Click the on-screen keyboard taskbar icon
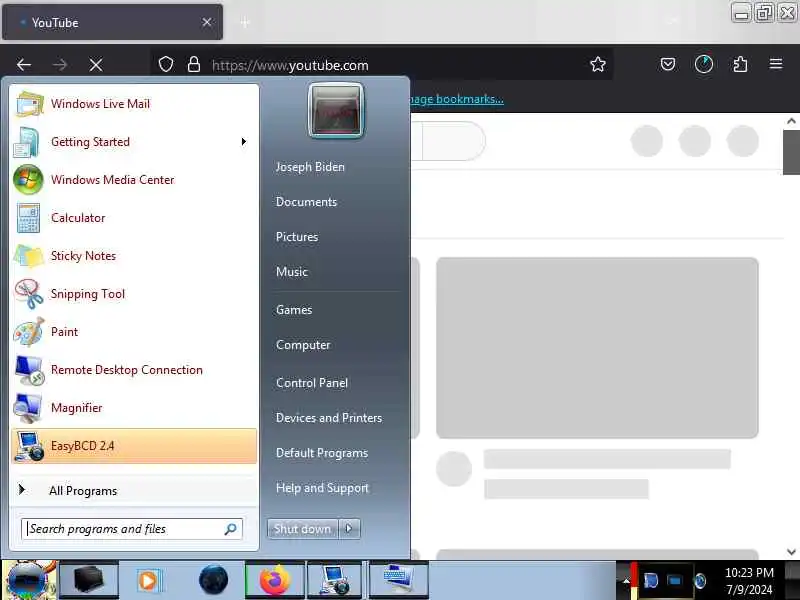 398,580
